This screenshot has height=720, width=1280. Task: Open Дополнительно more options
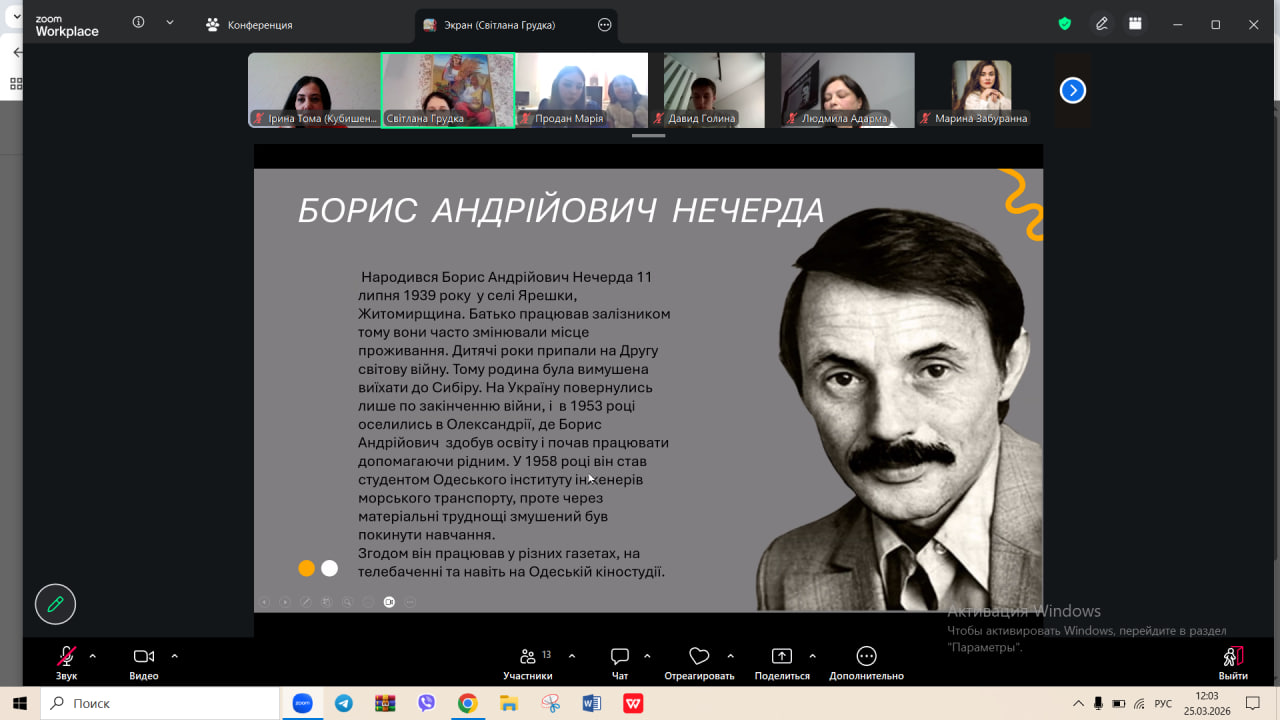(866, 657)
